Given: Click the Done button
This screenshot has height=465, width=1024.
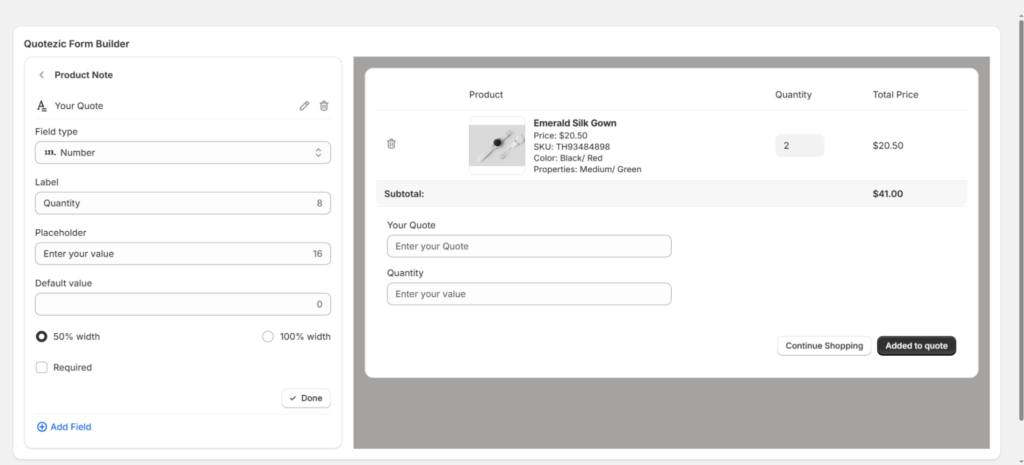Looking at the screenshot, I should [x=306, y=398].
